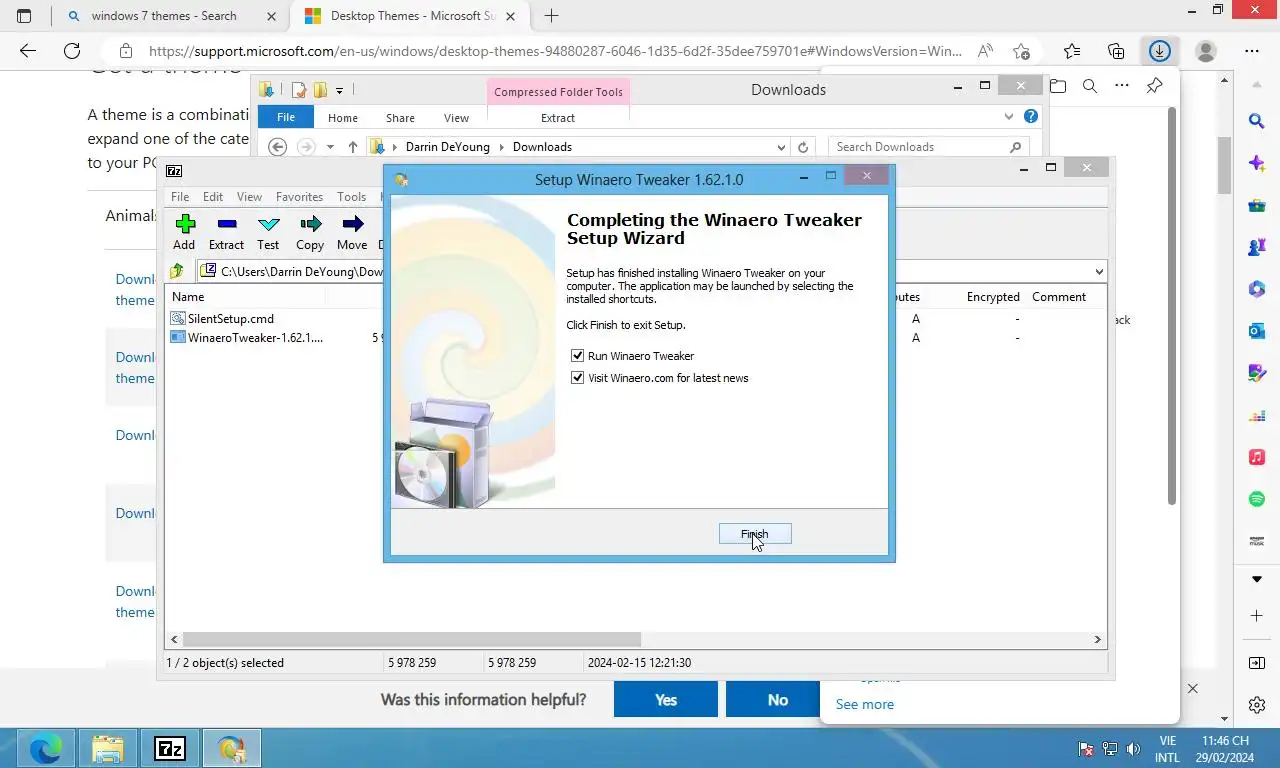Click the Edge Refresh button
This screenshot has width=1280, height=768.
(x=72, y=51)
